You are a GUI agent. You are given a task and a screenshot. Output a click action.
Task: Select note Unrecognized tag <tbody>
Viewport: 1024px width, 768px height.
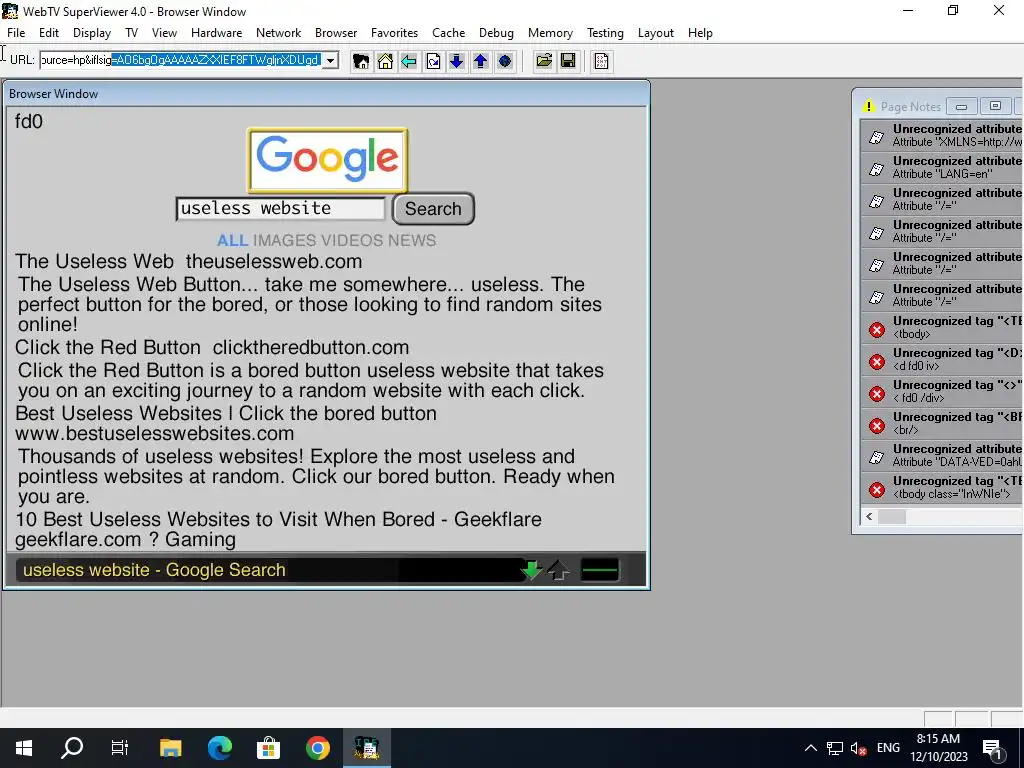tap(942, 327)
